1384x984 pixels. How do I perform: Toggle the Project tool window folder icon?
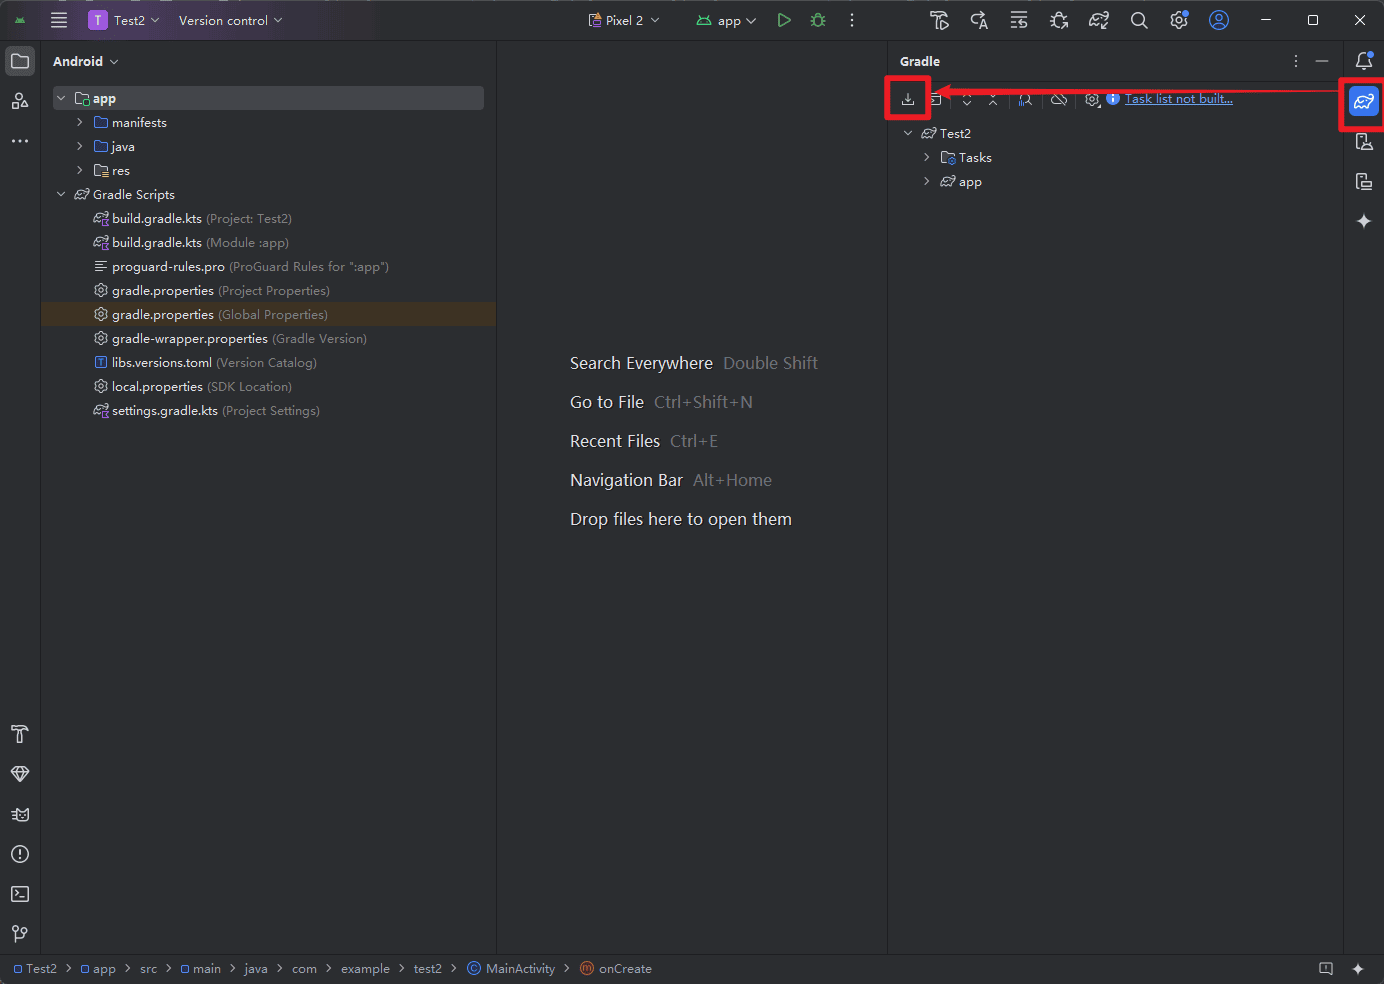(x=20, y=61)
